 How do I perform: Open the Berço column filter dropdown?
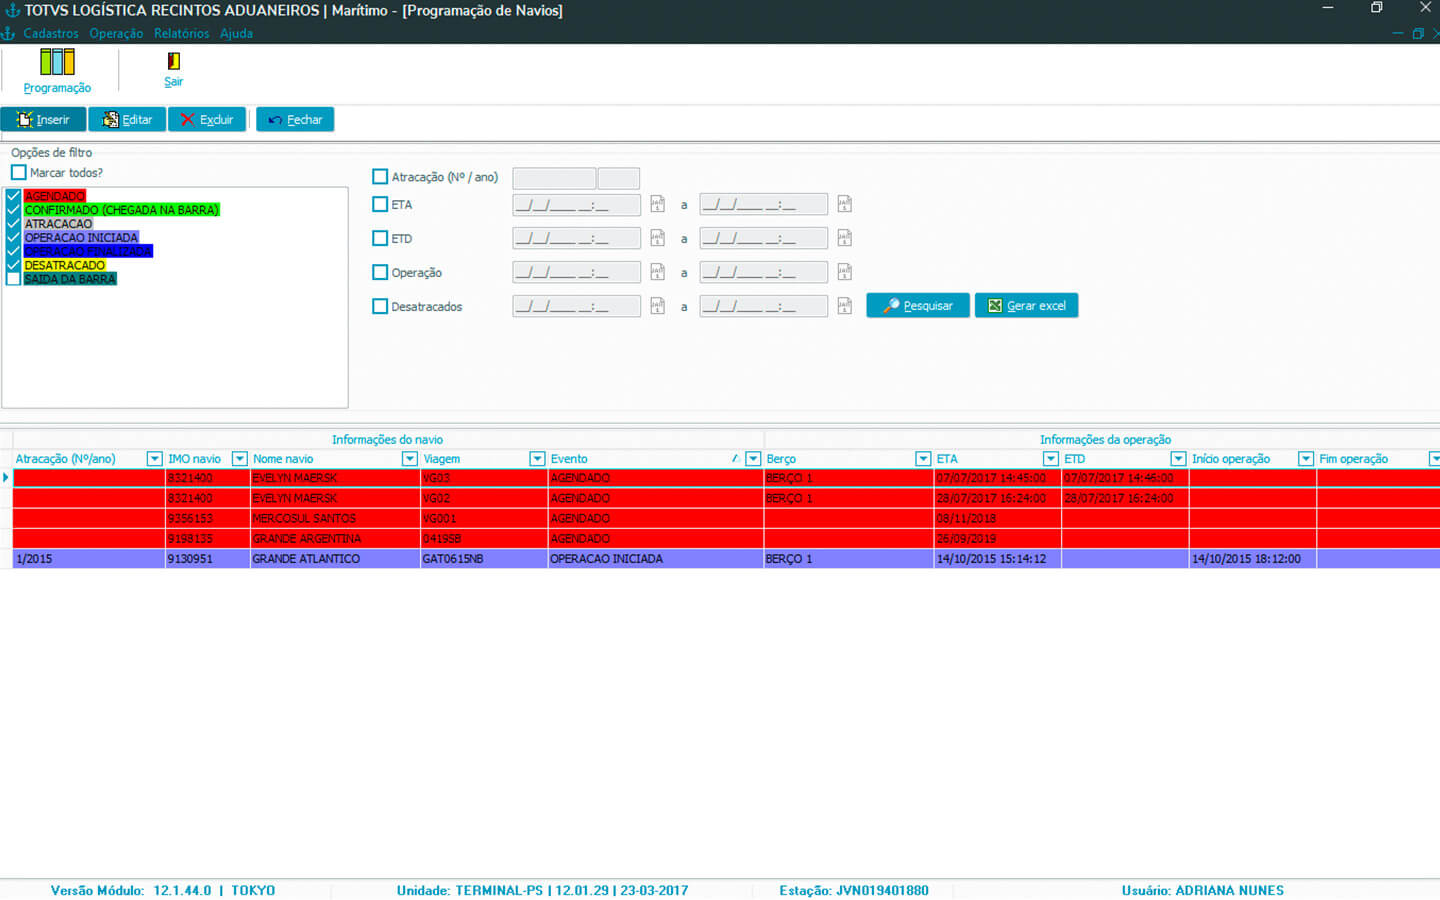pyautogui.click(x=922, y=459)
